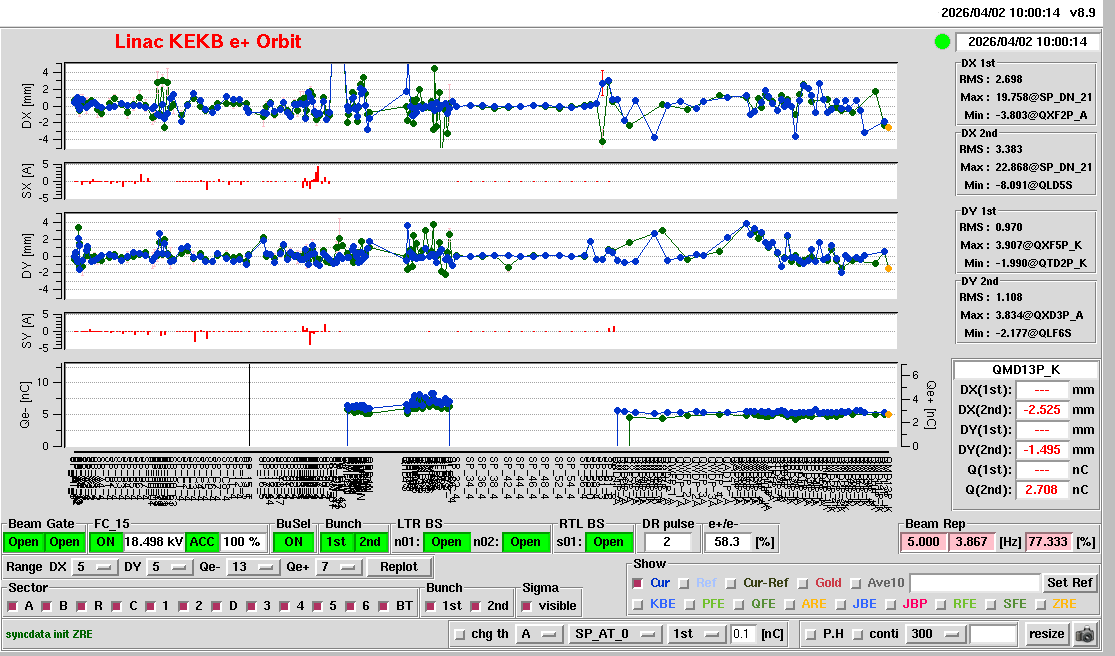Click the Set Ref button
Screen dimensions: 1115x656
1069,583
